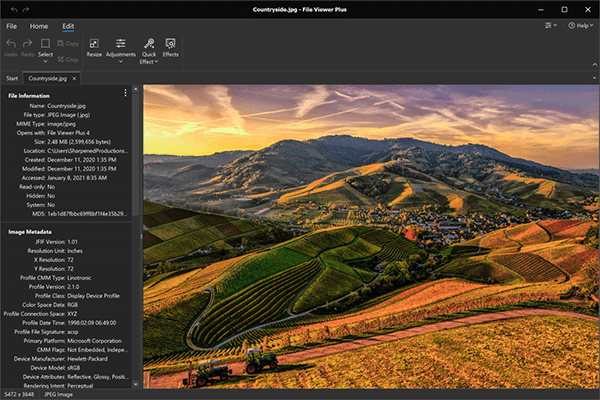Click the Resolution Unit inches value
The image size is (600, 400).
point(75,251)
